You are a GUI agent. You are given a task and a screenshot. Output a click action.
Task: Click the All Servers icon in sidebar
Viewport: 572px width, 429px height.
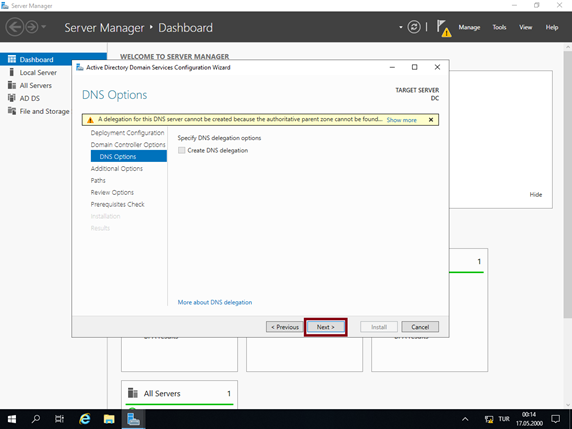tap(12, 85)
